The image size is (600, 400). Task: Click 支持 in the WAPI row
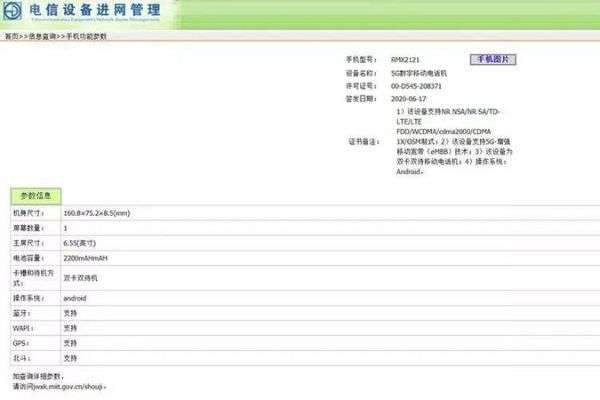tap(70, 328)
